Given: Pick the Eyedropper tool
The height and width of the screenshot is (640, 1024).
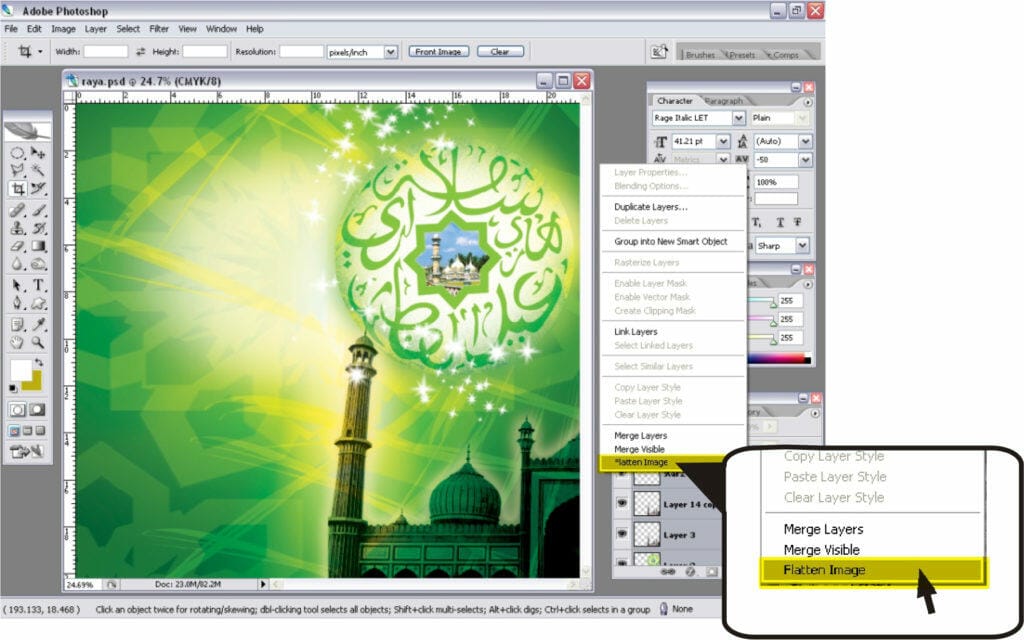Looking at the screenshot, I should tap(39, 324).
